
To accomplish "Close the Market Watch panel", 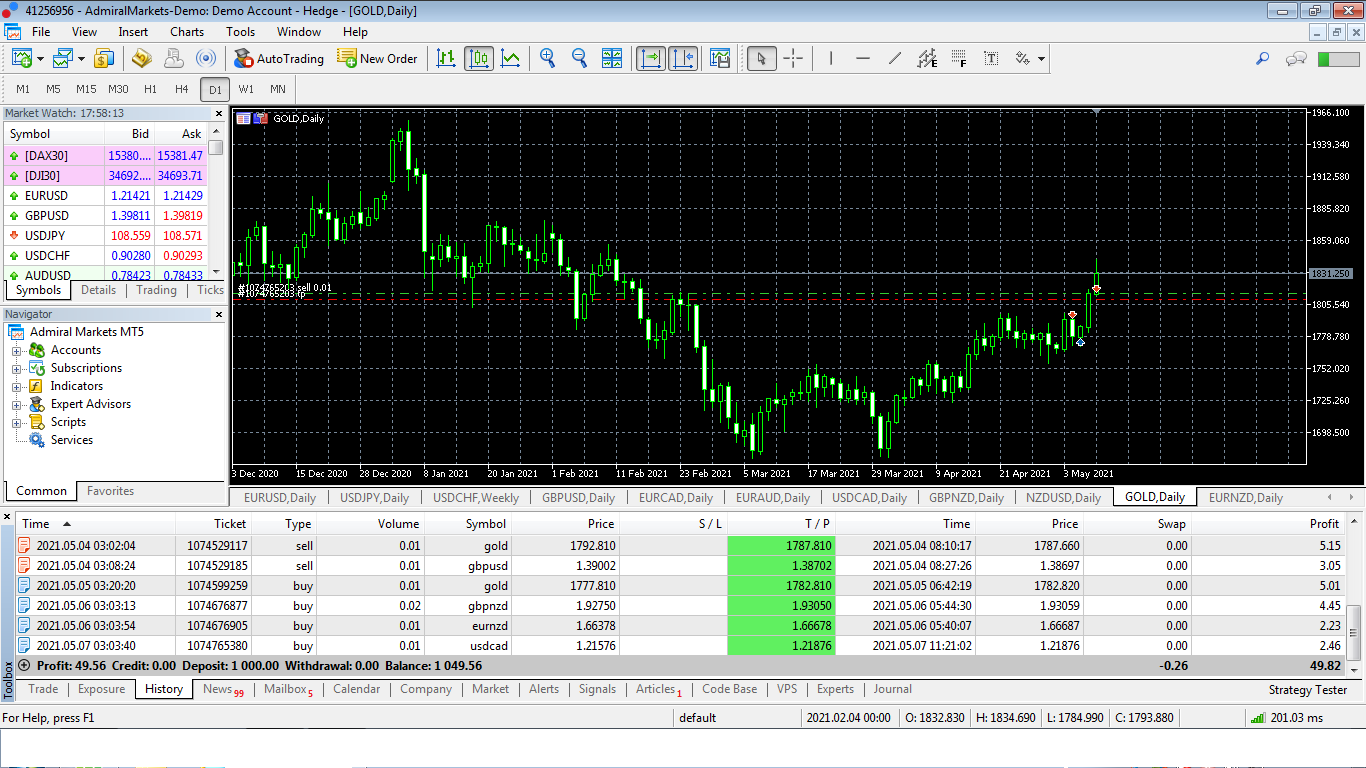I will point(219,113).
